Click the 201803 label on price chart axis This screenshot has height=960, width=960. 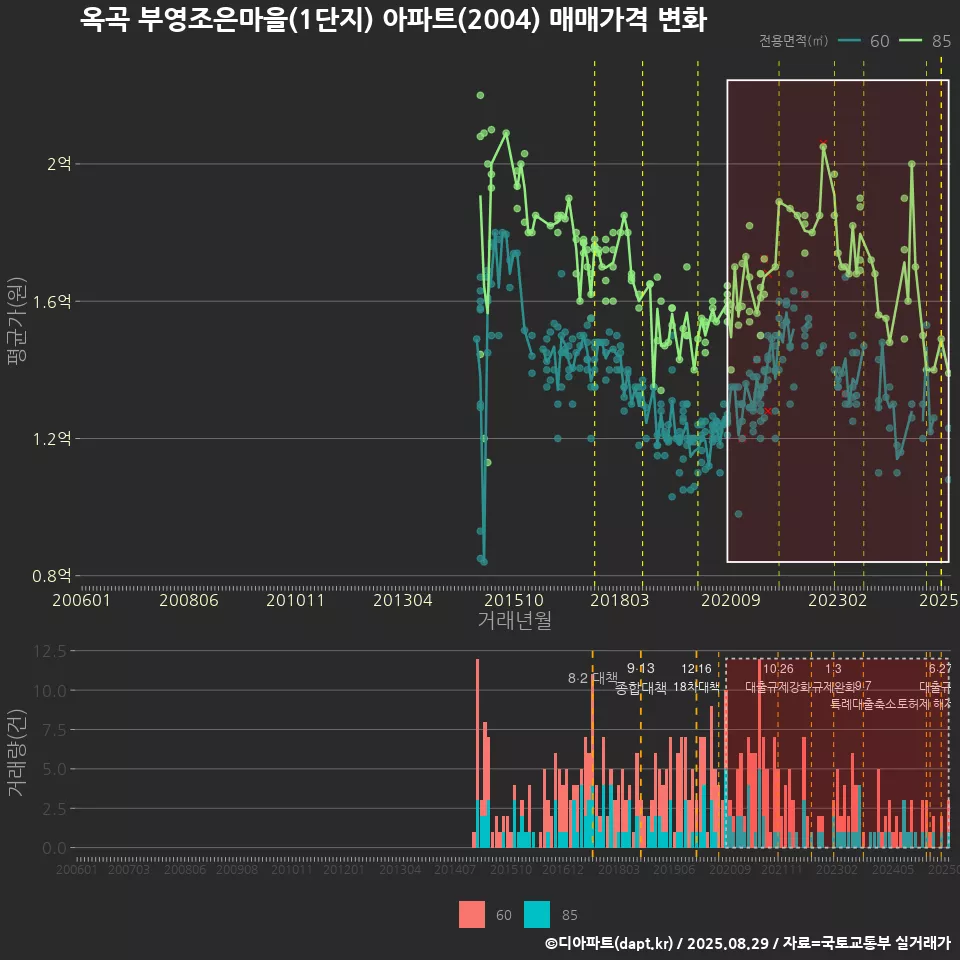(x=620, y=600)
